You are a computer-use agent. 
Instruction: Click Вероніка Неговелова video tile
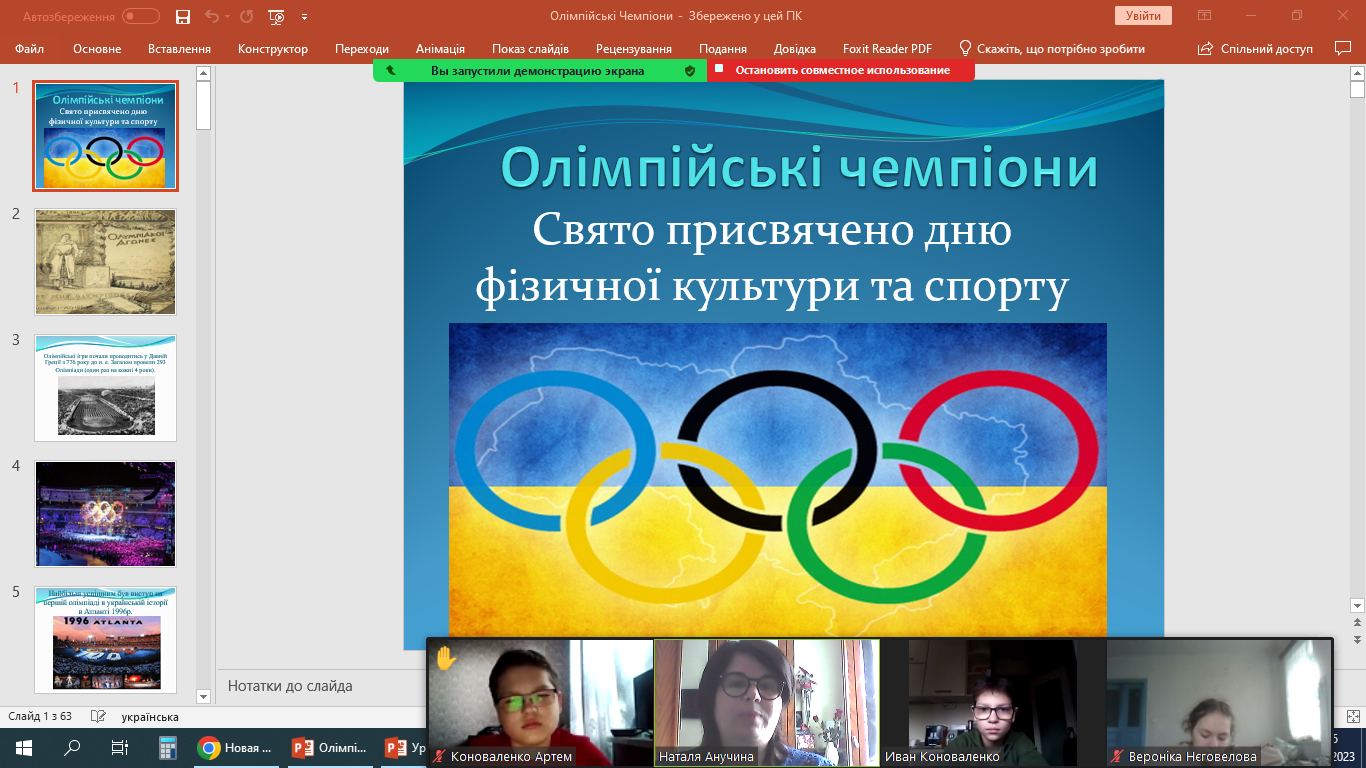click(x=1219, y=702)
